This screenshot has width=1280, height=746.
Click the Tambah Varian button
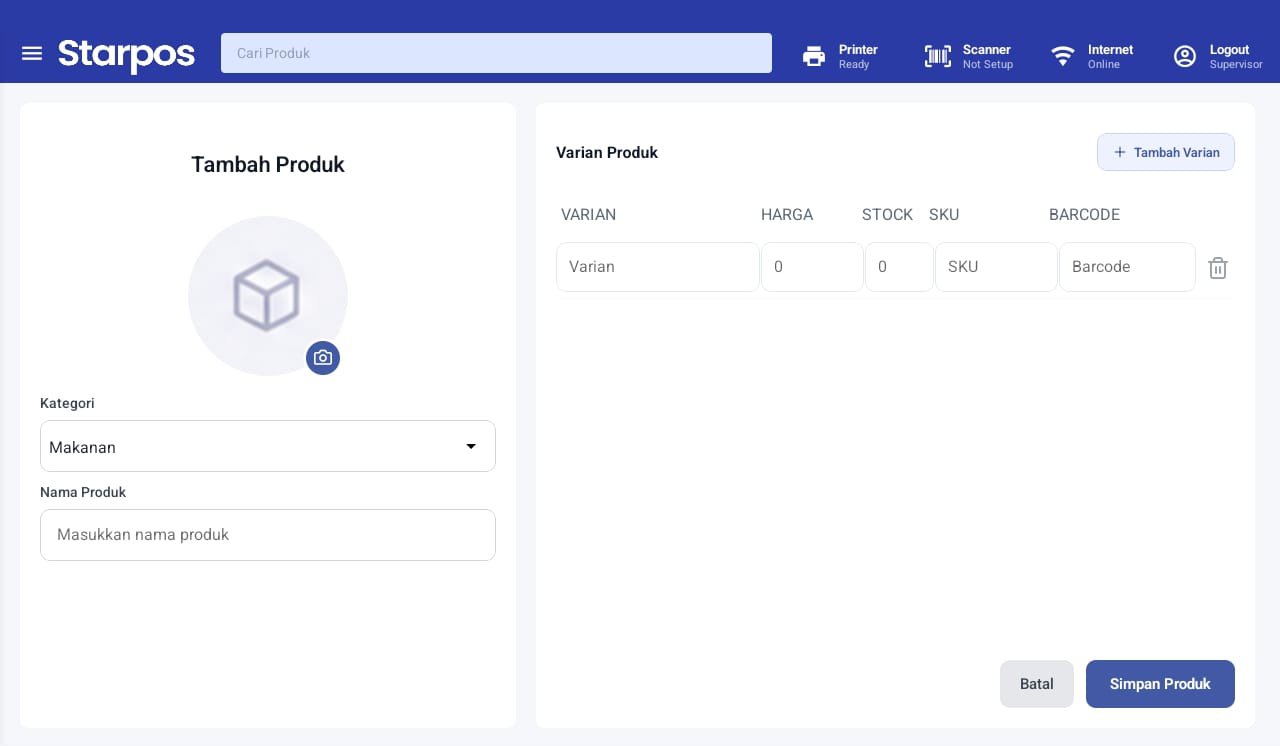(x=1166, y=152)
